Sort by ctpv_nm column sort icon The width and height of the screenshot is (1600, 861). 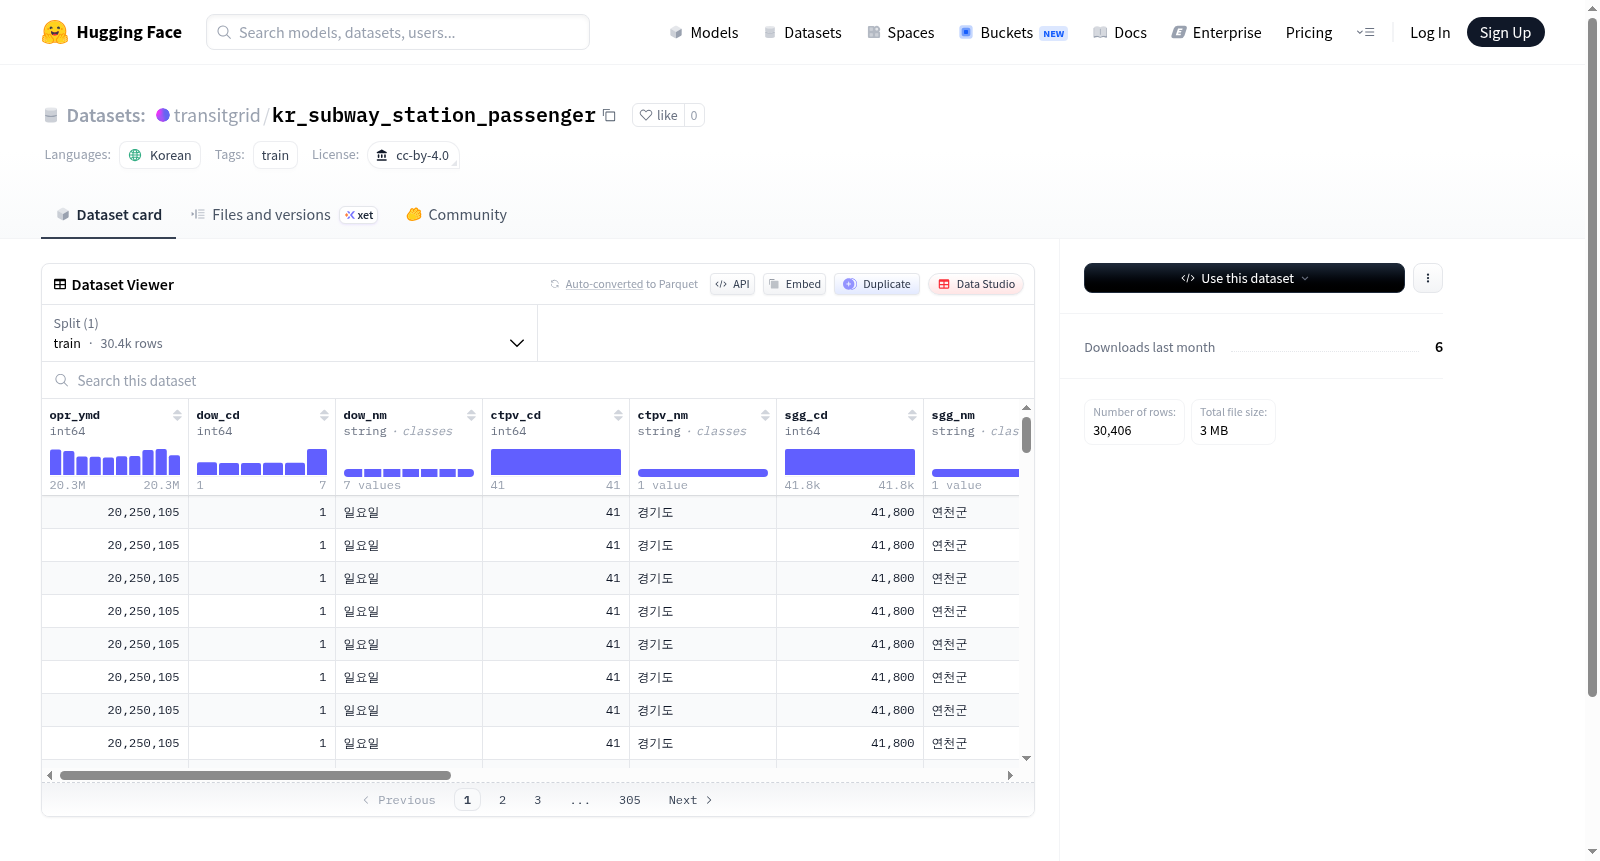[765, 415]
